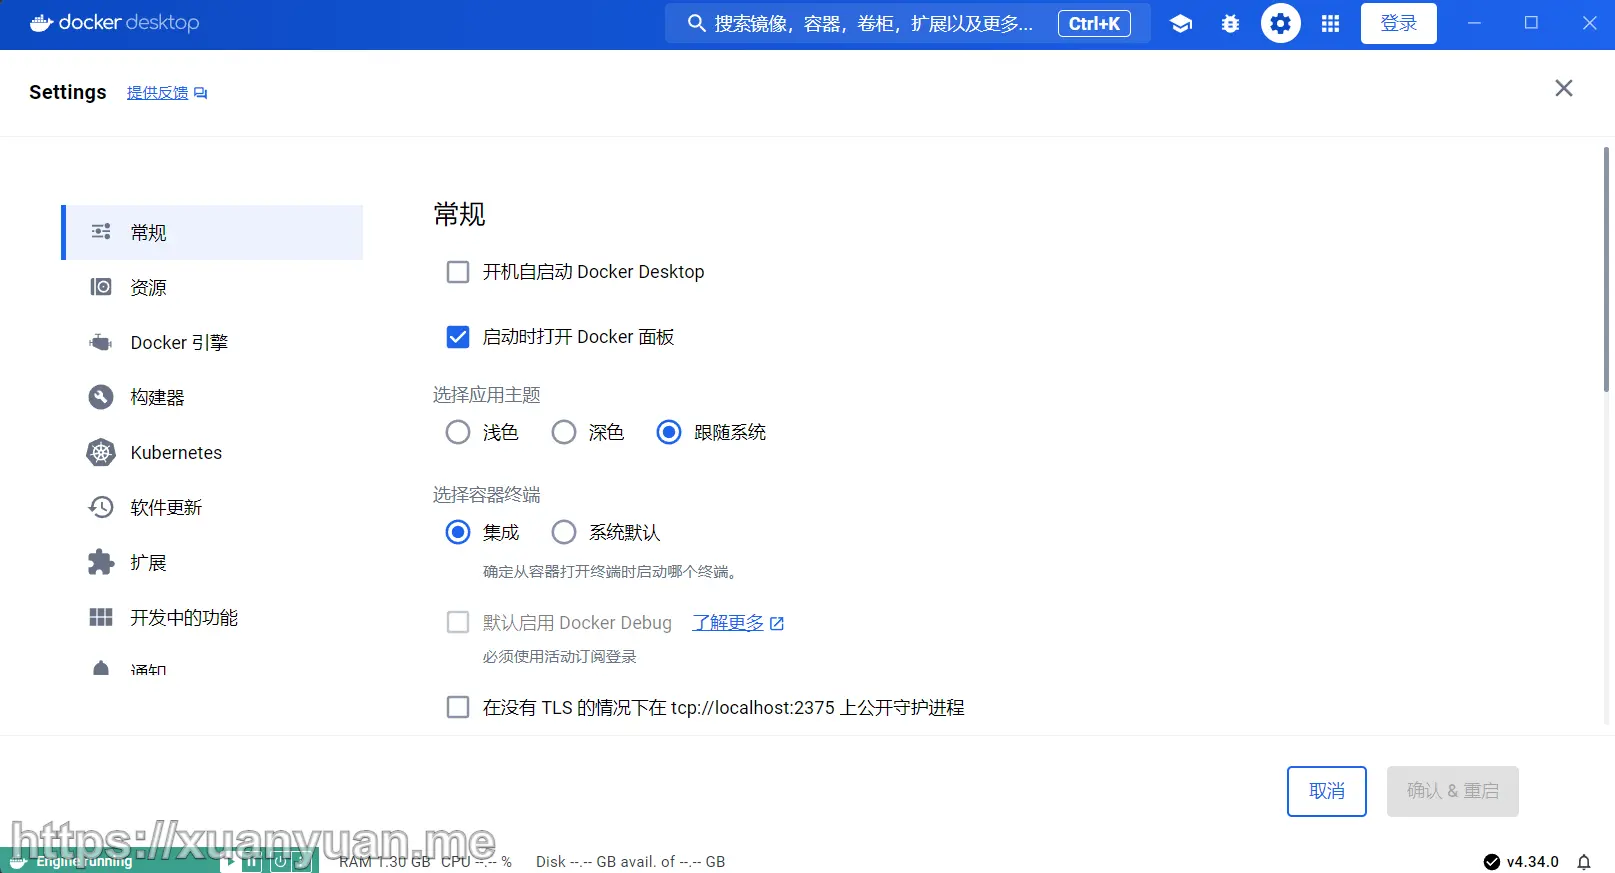Open the grid apps icon in header

[x=1330, y=24]
